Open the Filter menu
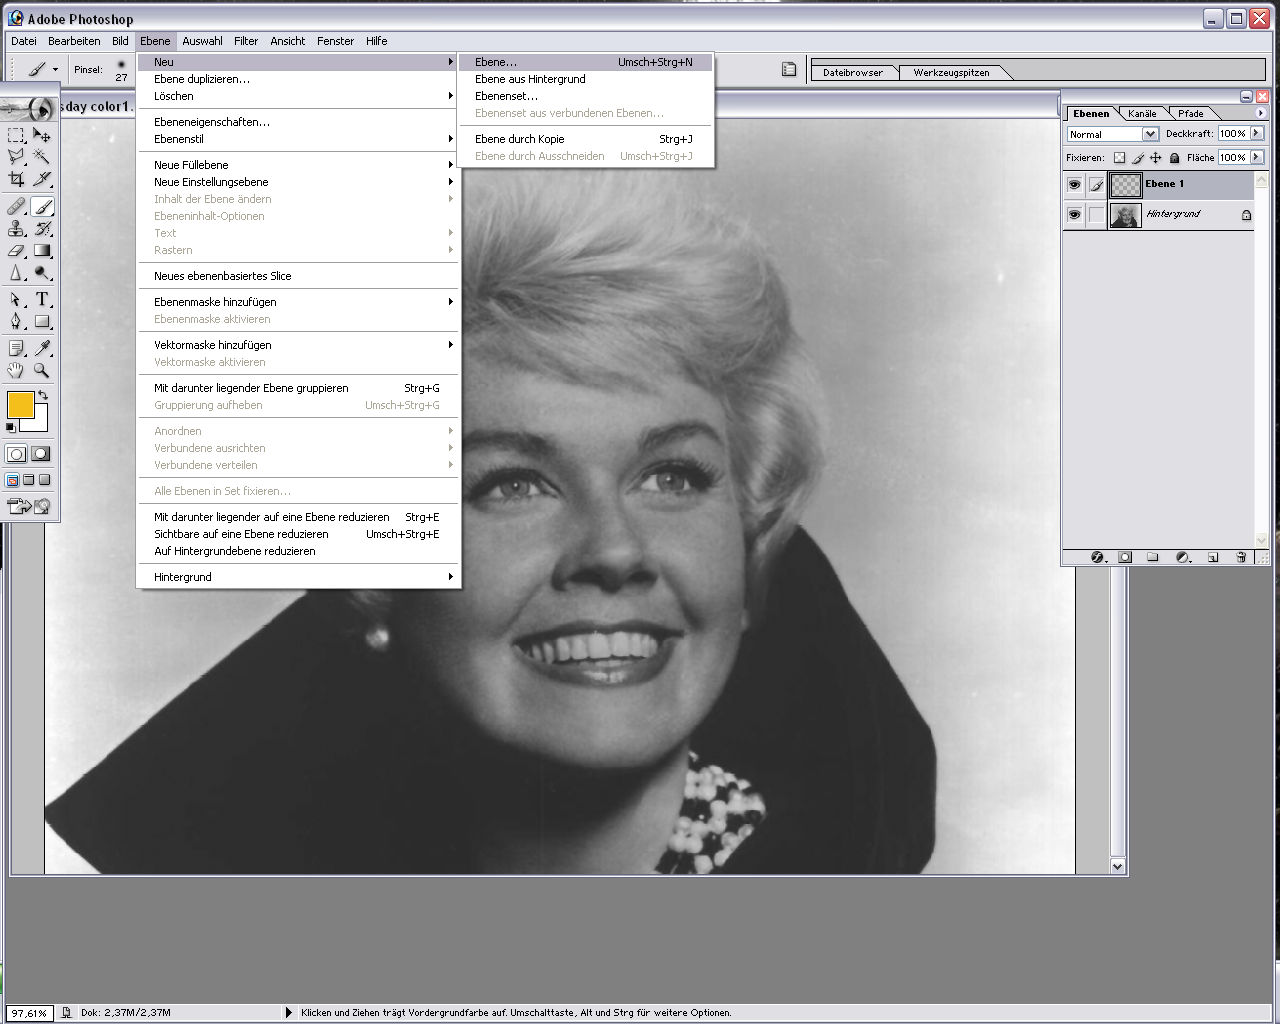1280x1024 pixels. 246,41
